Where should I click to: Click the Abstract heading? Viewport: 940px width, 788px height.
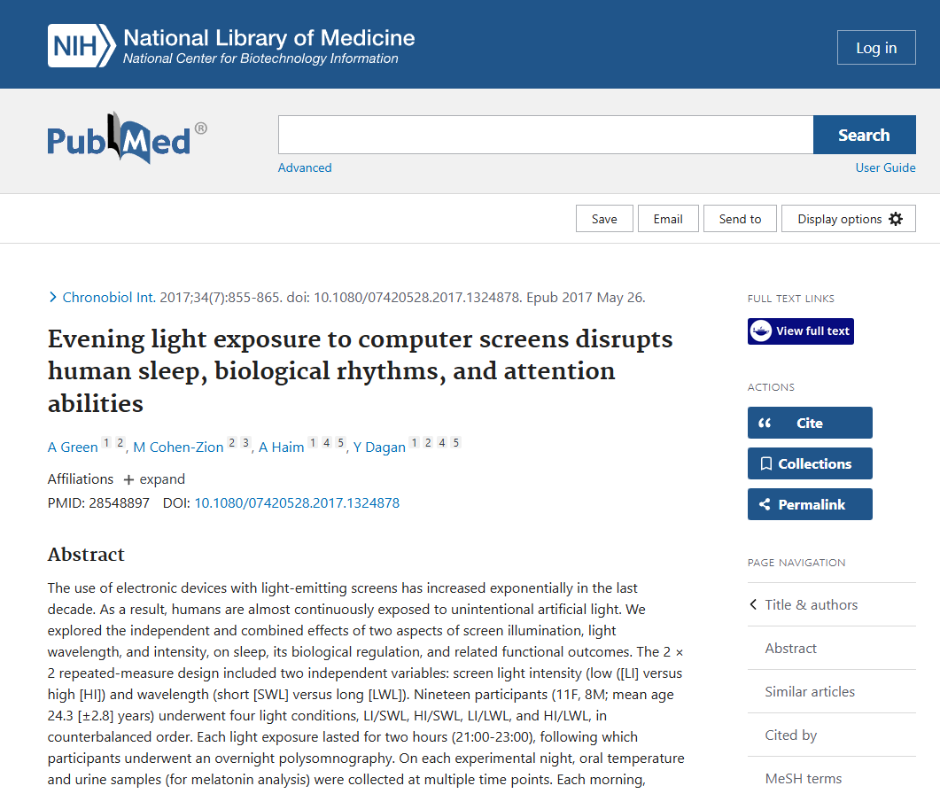[86, 554]
